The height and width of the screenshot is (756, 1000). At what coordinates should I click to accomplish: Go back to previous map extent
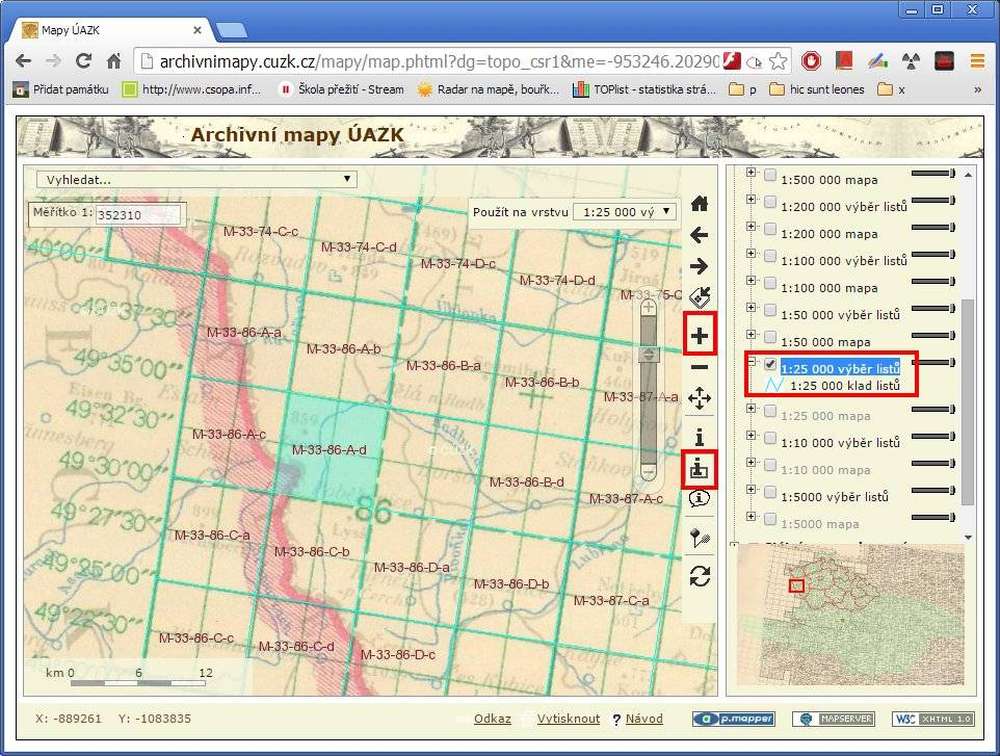[700, 235]
